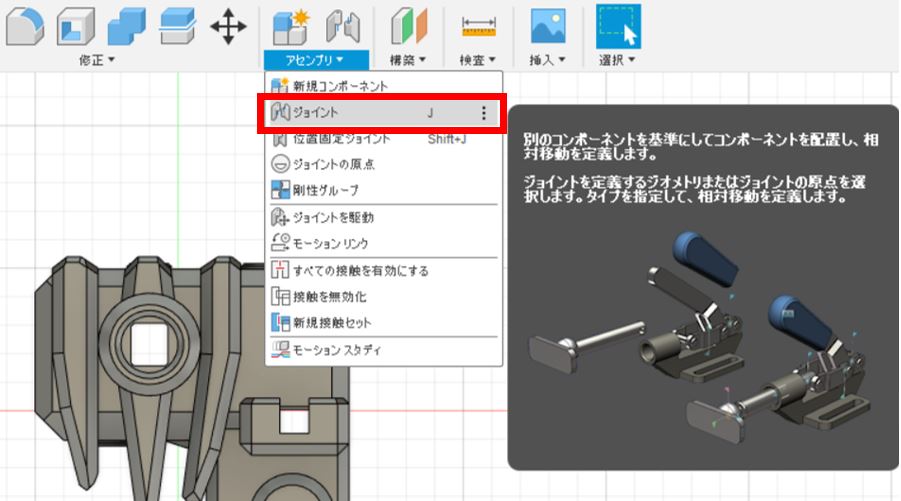Open the 挿入 dropdown
This screenshot has width=901, height=501.
coord(548,60)
